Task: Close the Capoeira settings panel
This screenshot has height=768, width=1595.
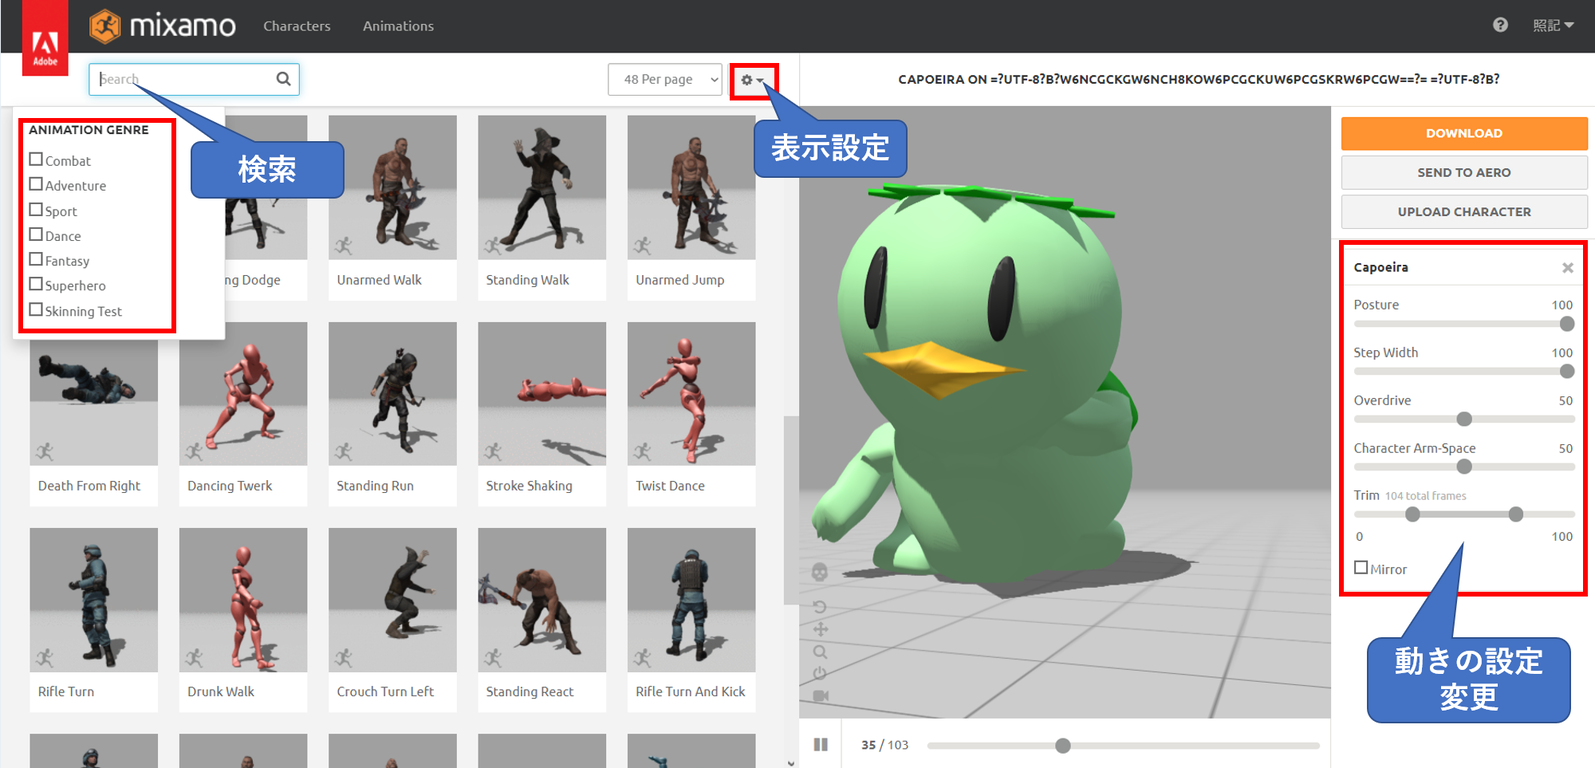Action: 1567,268
